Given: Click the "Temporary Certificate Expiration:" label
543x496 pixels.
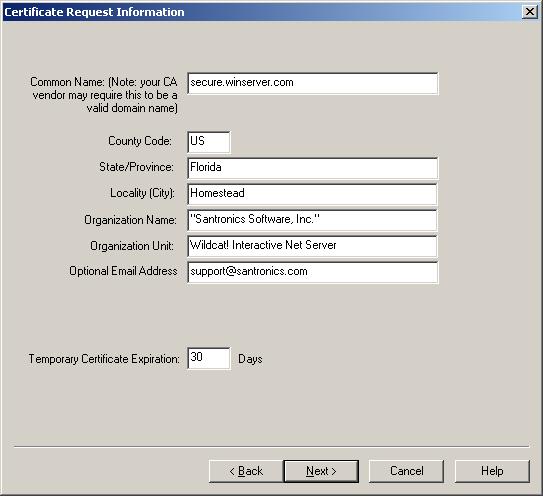Looking at the screenshot, I should tap(104, 359).
